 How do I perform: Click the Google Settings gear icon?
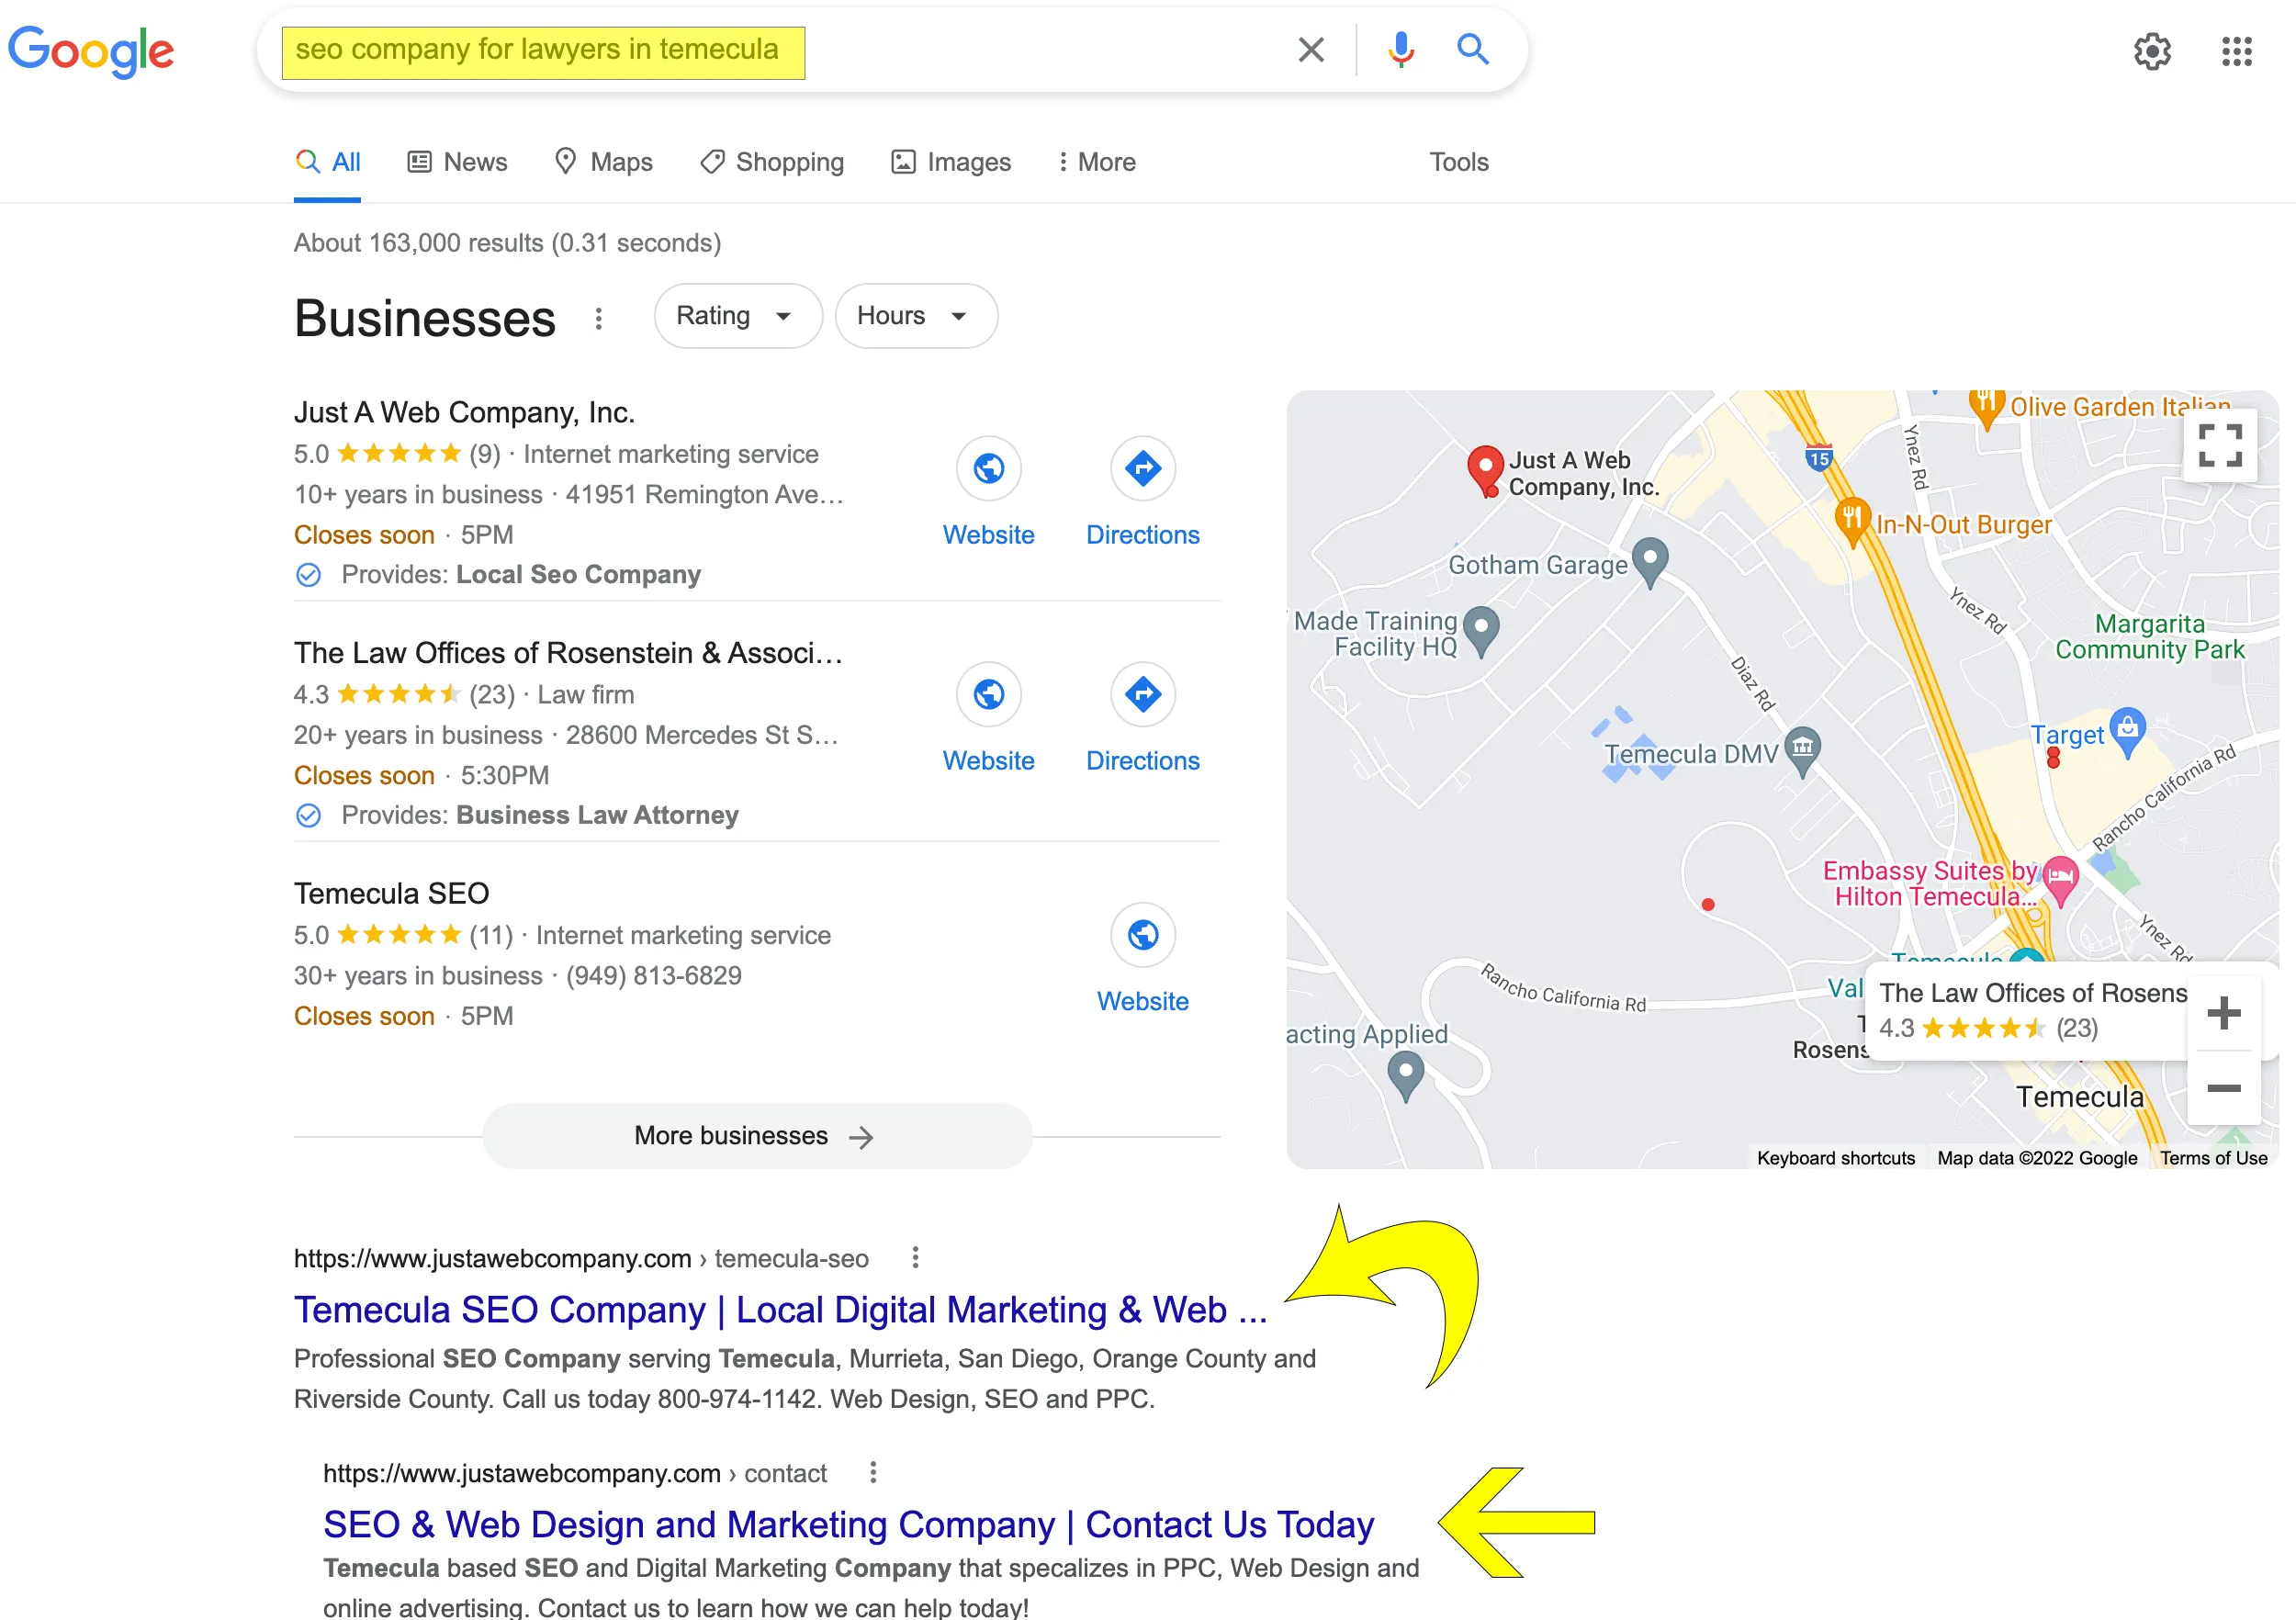pyautogui.click(x=2147, y=48)
